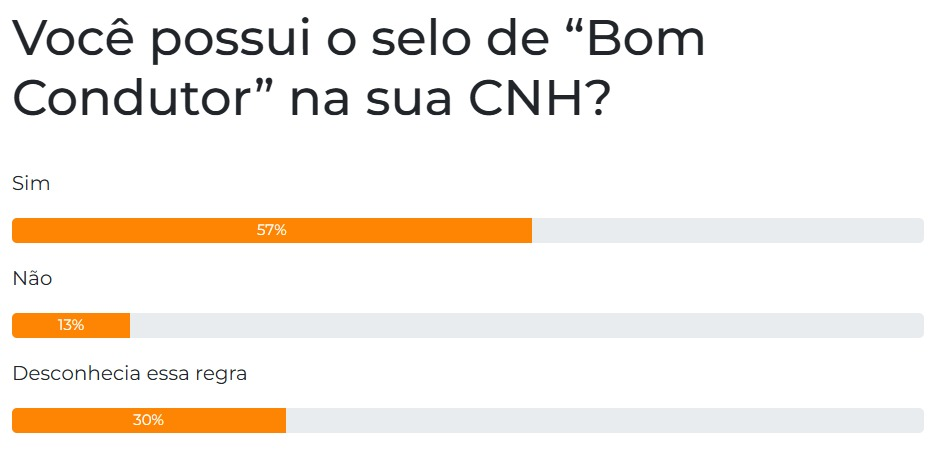Select the "Não" answer label

pyautogui.click(x=32, y=279)
